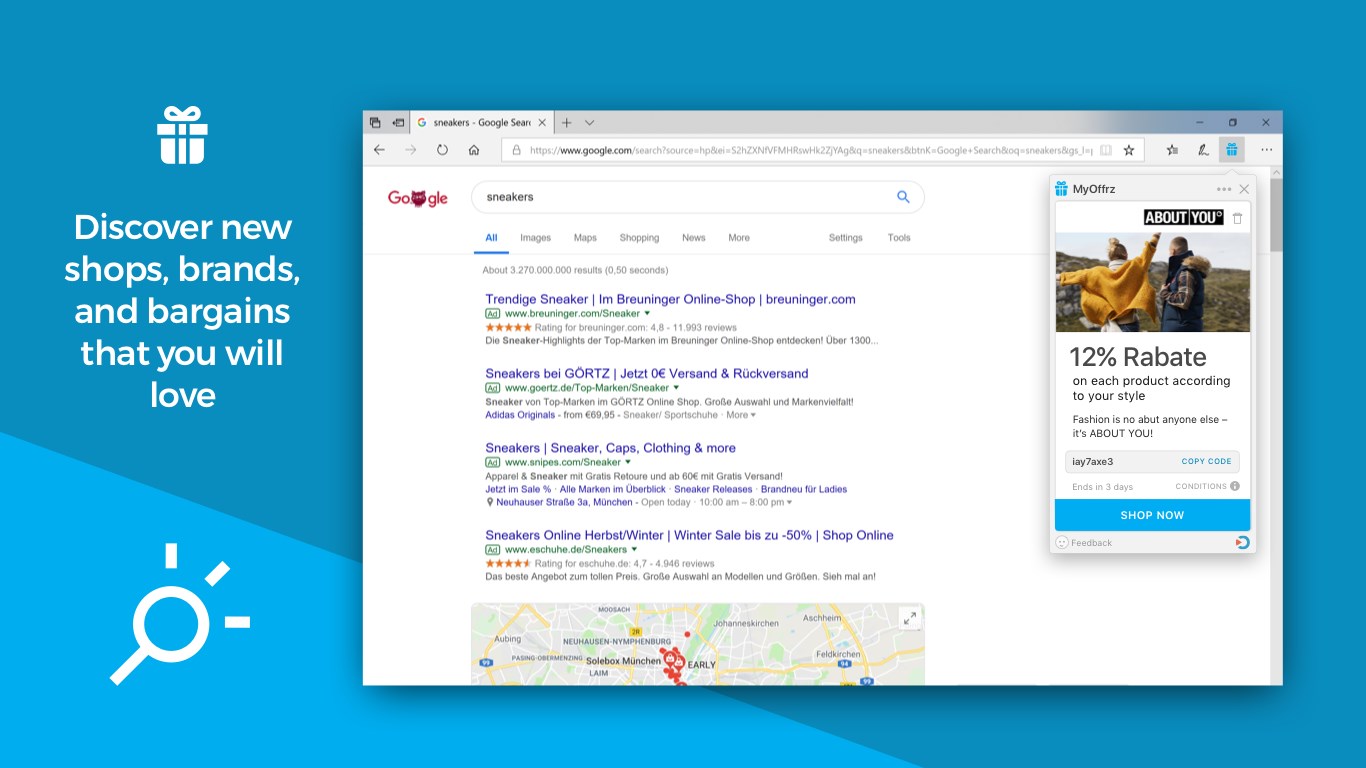Close the MyOffrz popup panel
Image resolution: width=1366 pixels, height=768 pixels.
pos(1244,189)
